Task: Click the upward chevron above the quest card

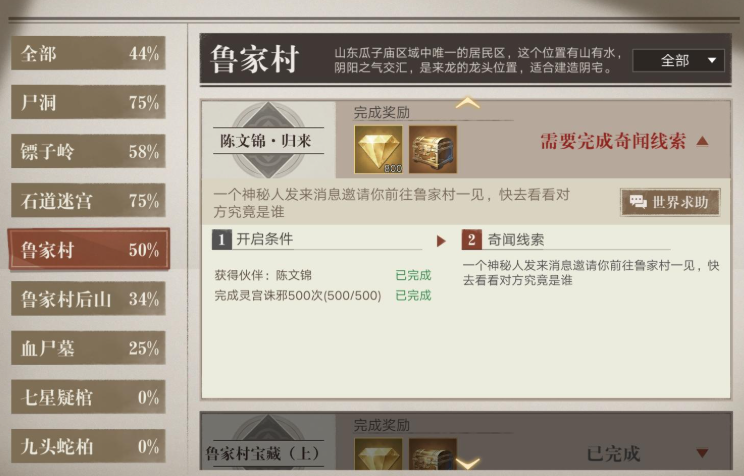Action: [x=468, y=103]
